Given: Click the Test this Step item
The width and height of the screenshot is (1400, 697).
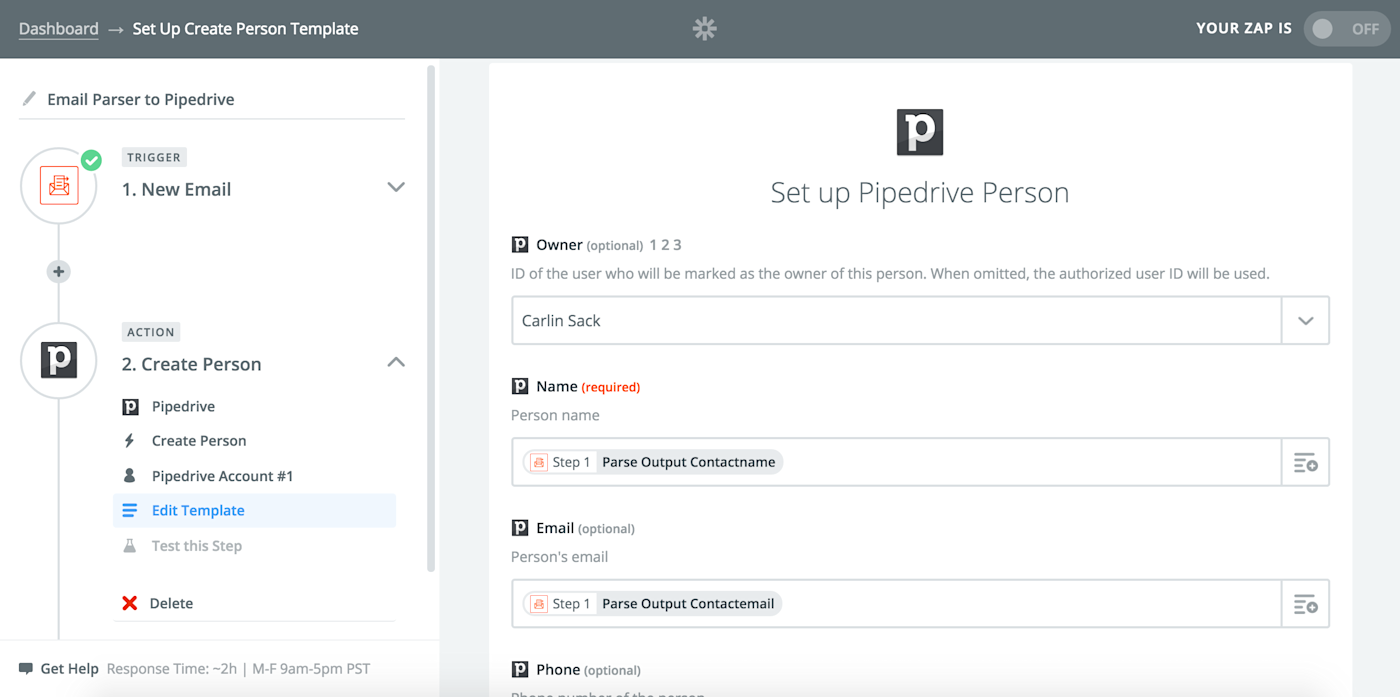Looking at the screenshot, I should click(197, 546).
